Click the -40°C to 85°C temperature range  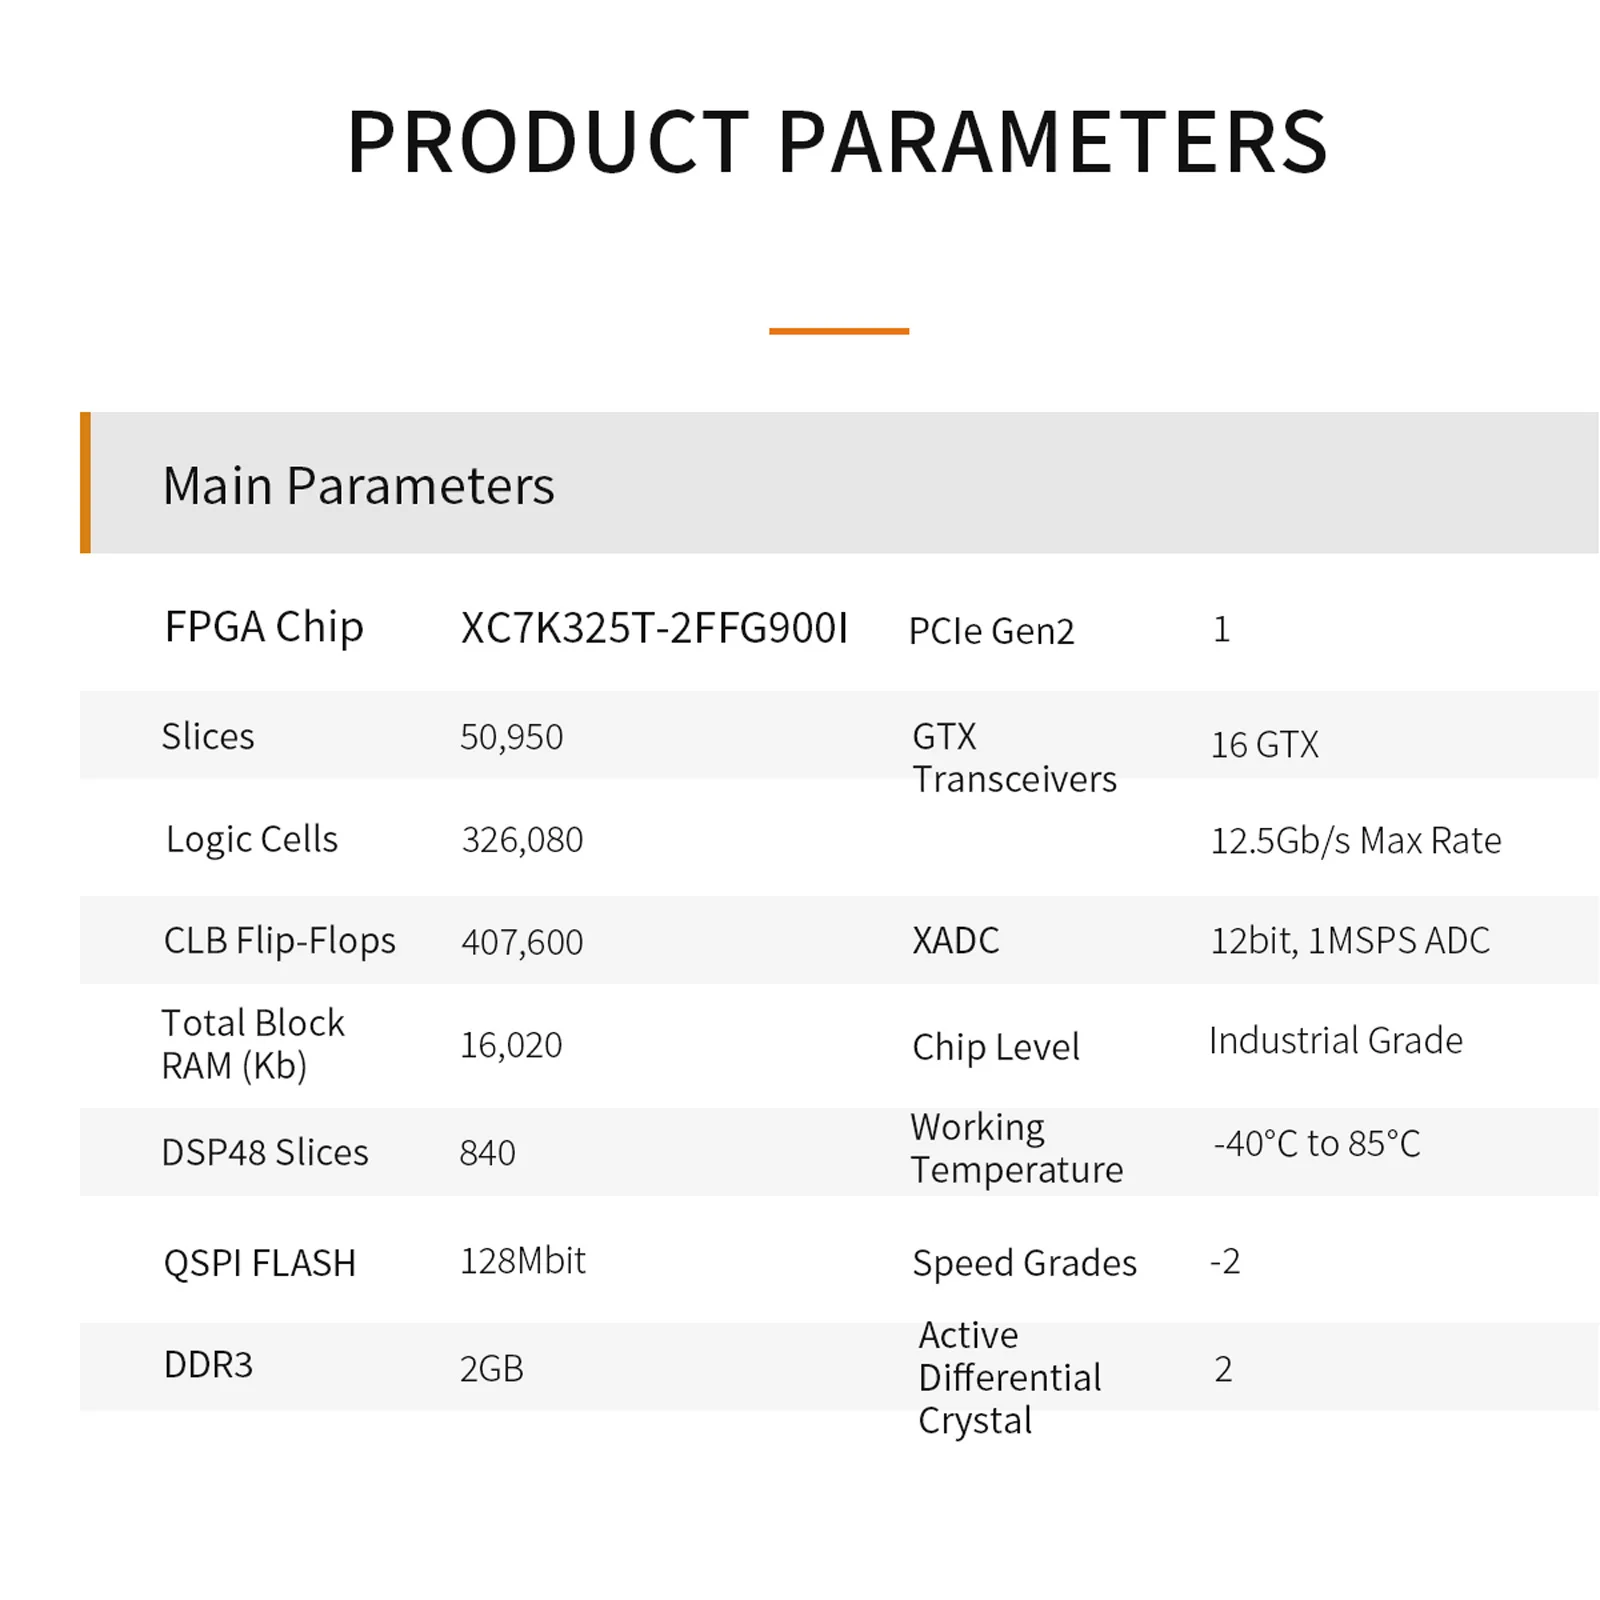coord(1316,1143)
